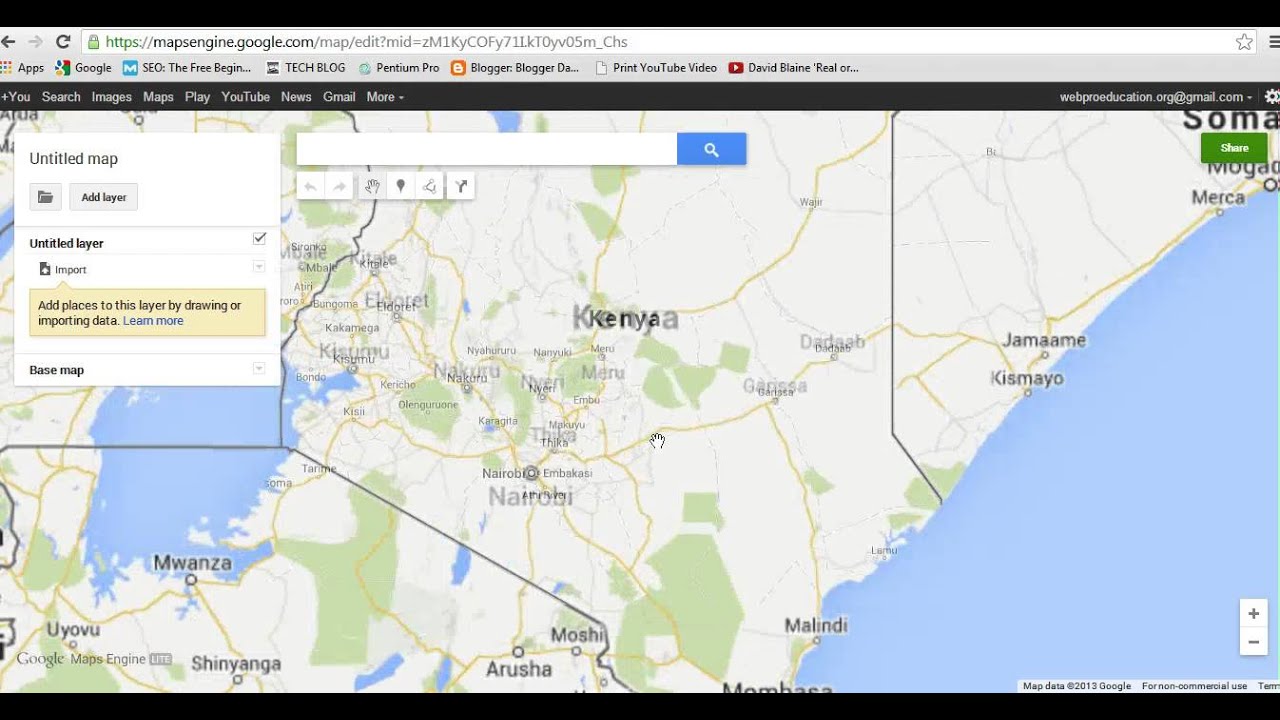Open the account email dropdown
Viewport: 1280px width, 720px height.
click(x=1156, y=97)
